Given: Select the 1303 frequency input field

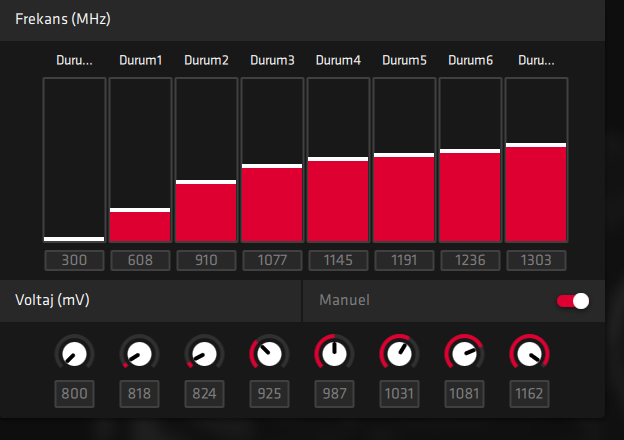Looking at the screenshot, I should click(x=536, y=260).
